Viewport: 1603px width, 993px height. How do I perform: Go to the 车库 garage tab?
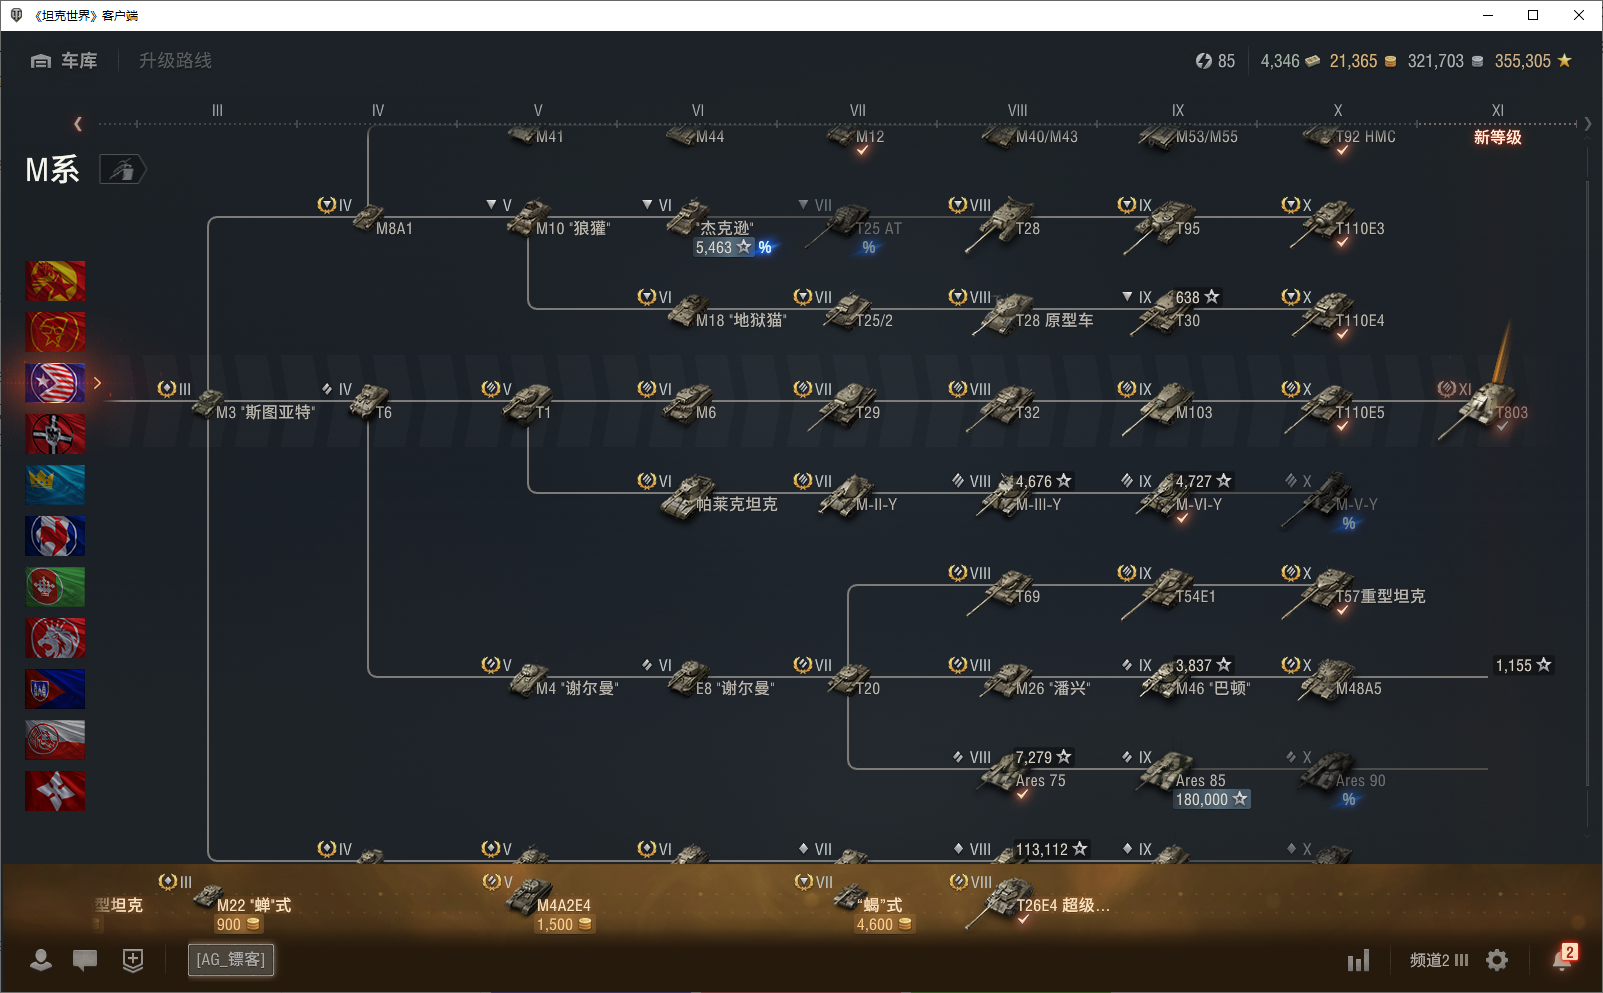click(65, 61)
